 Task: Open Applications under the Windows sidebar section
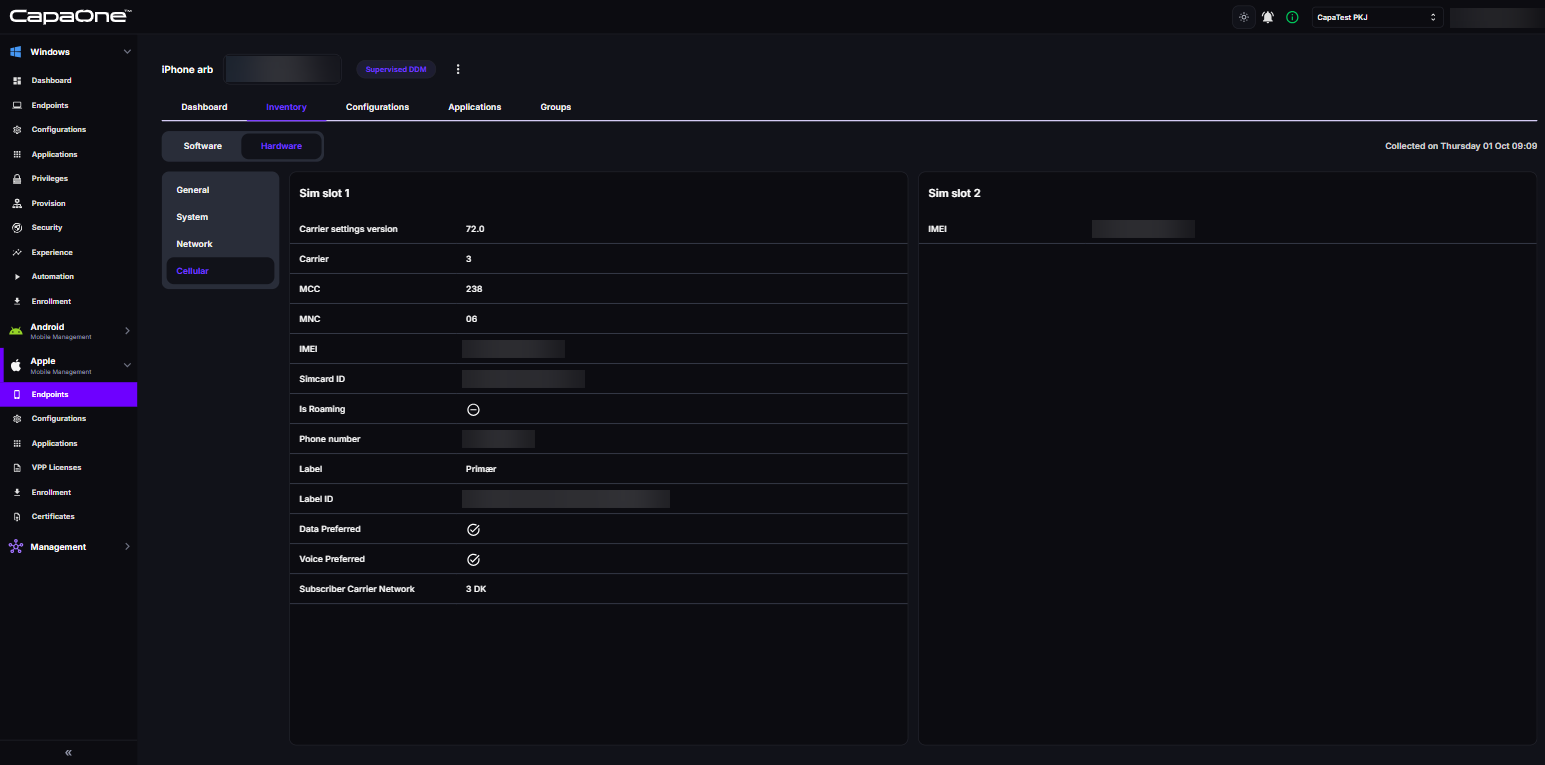[x=54, y=154]
